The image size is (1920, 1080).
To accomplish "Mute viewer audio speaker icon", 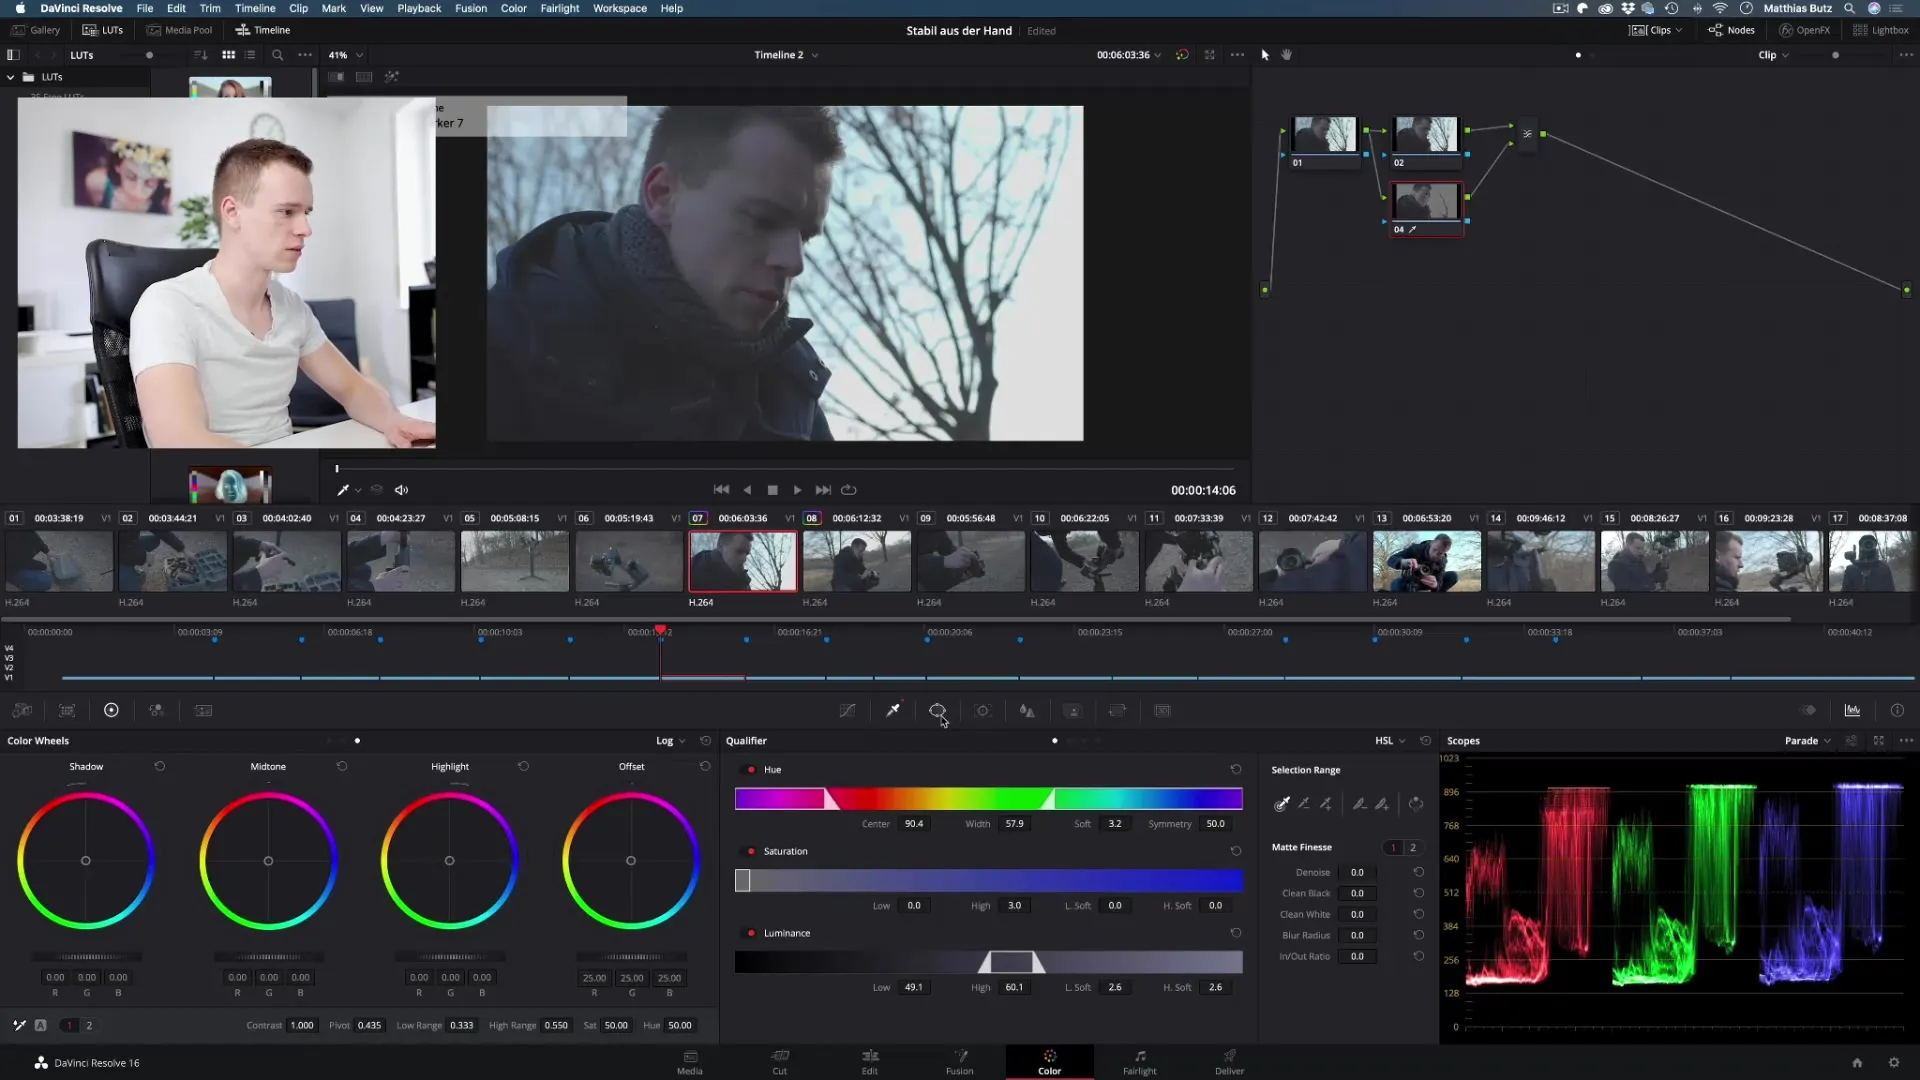I will pyautogui.click(x=401, y=490).
